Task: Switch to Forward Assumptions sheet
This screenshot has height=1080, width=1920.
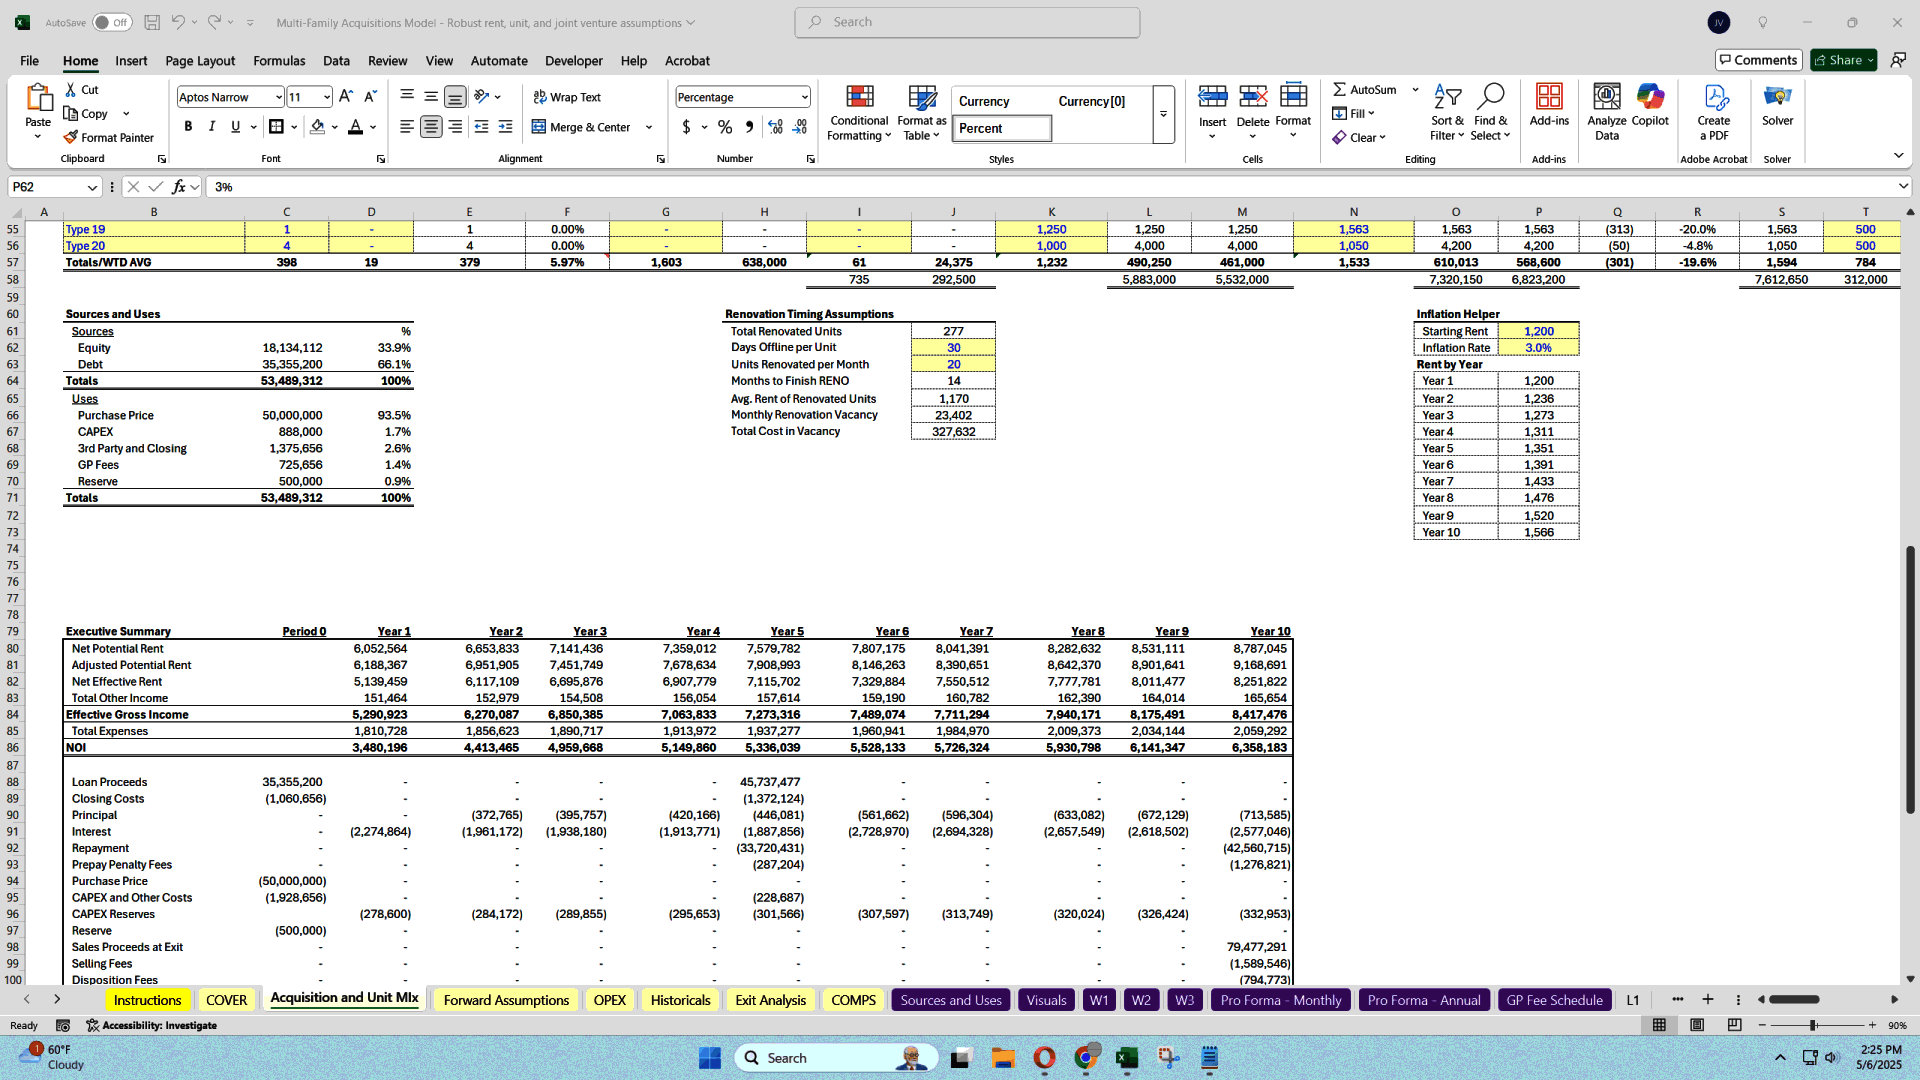Action: (x=506, y=1000)
